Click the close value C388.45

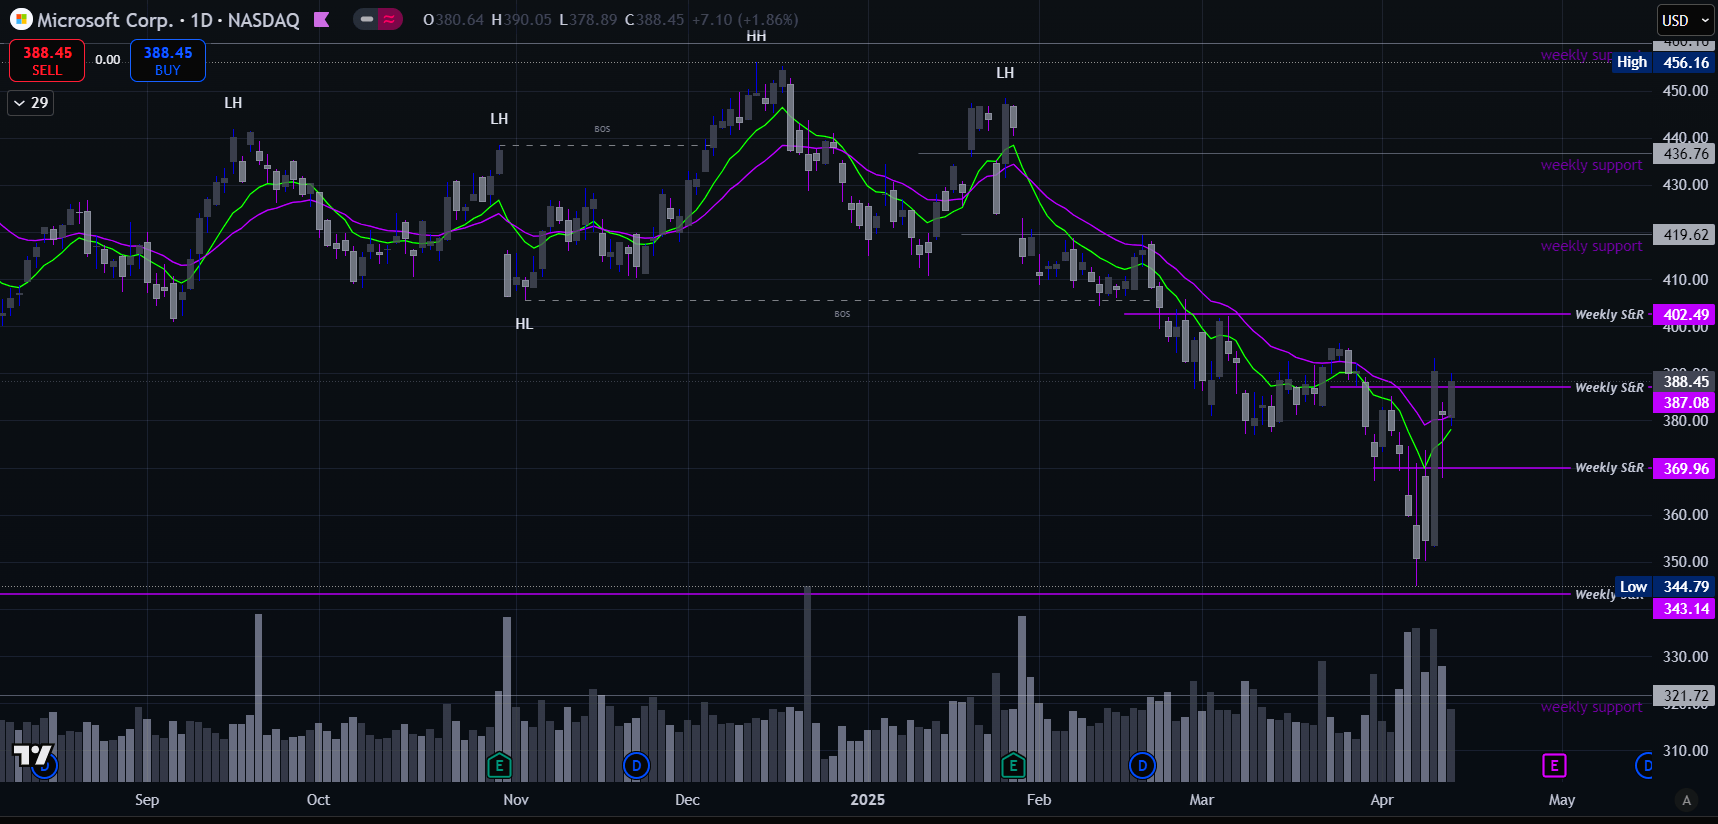click(x=655, y=20)
